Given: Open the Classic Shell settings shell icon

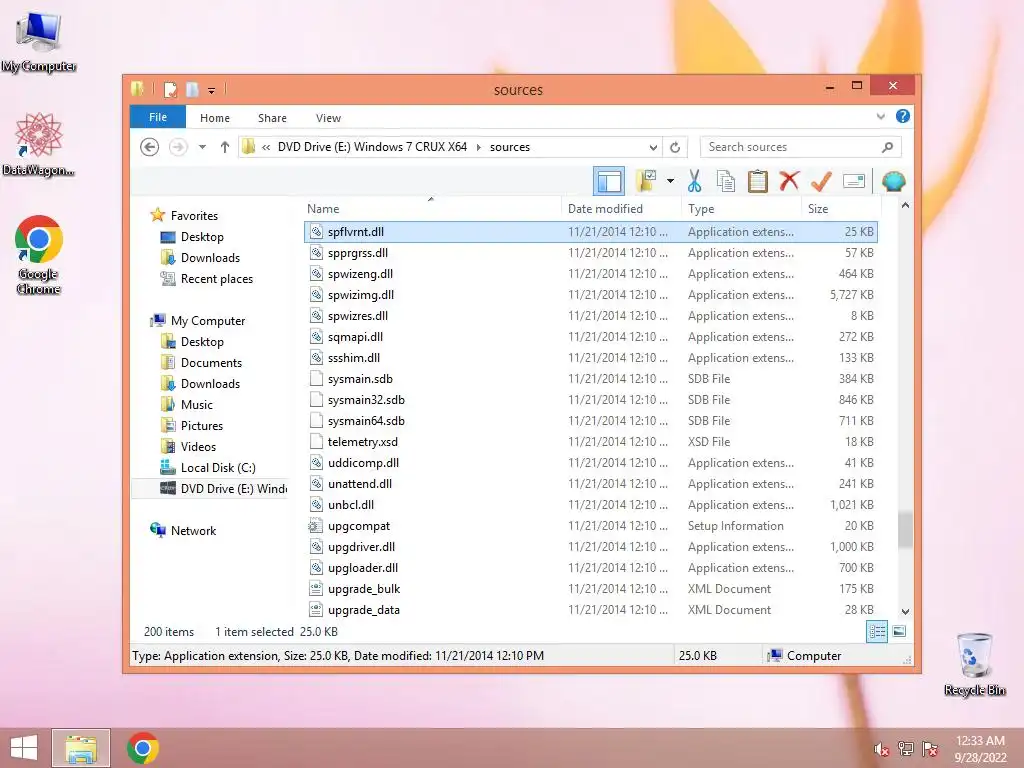Looking at the screenshot, I should point(893,181).
